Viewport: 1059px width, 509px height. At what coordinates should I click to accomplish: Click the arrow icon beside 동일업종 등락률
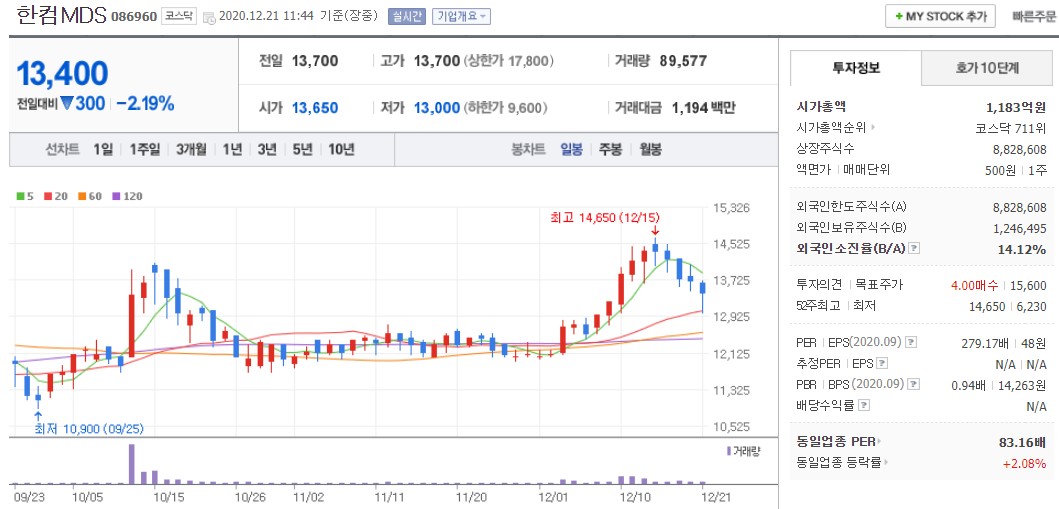(x=885, y=463)
